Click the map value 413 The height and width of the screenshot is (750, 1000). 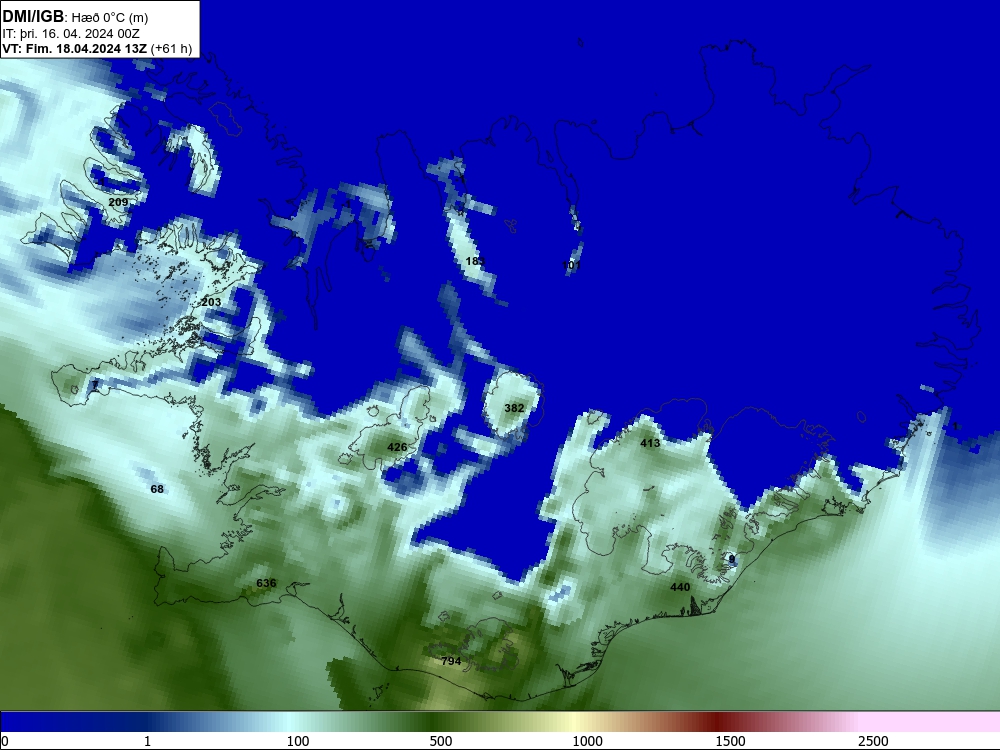tap(650, 443)
